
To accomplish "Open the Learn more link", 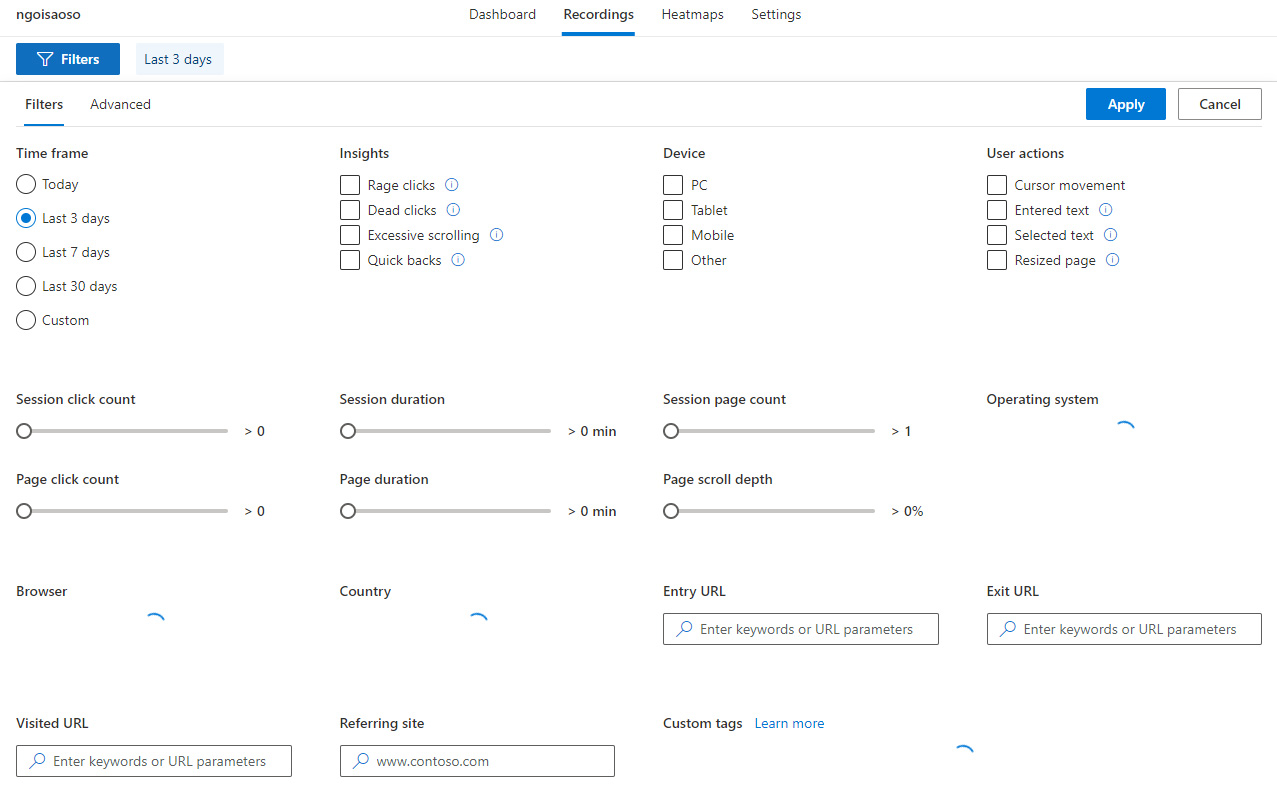I will click(789, 723).
